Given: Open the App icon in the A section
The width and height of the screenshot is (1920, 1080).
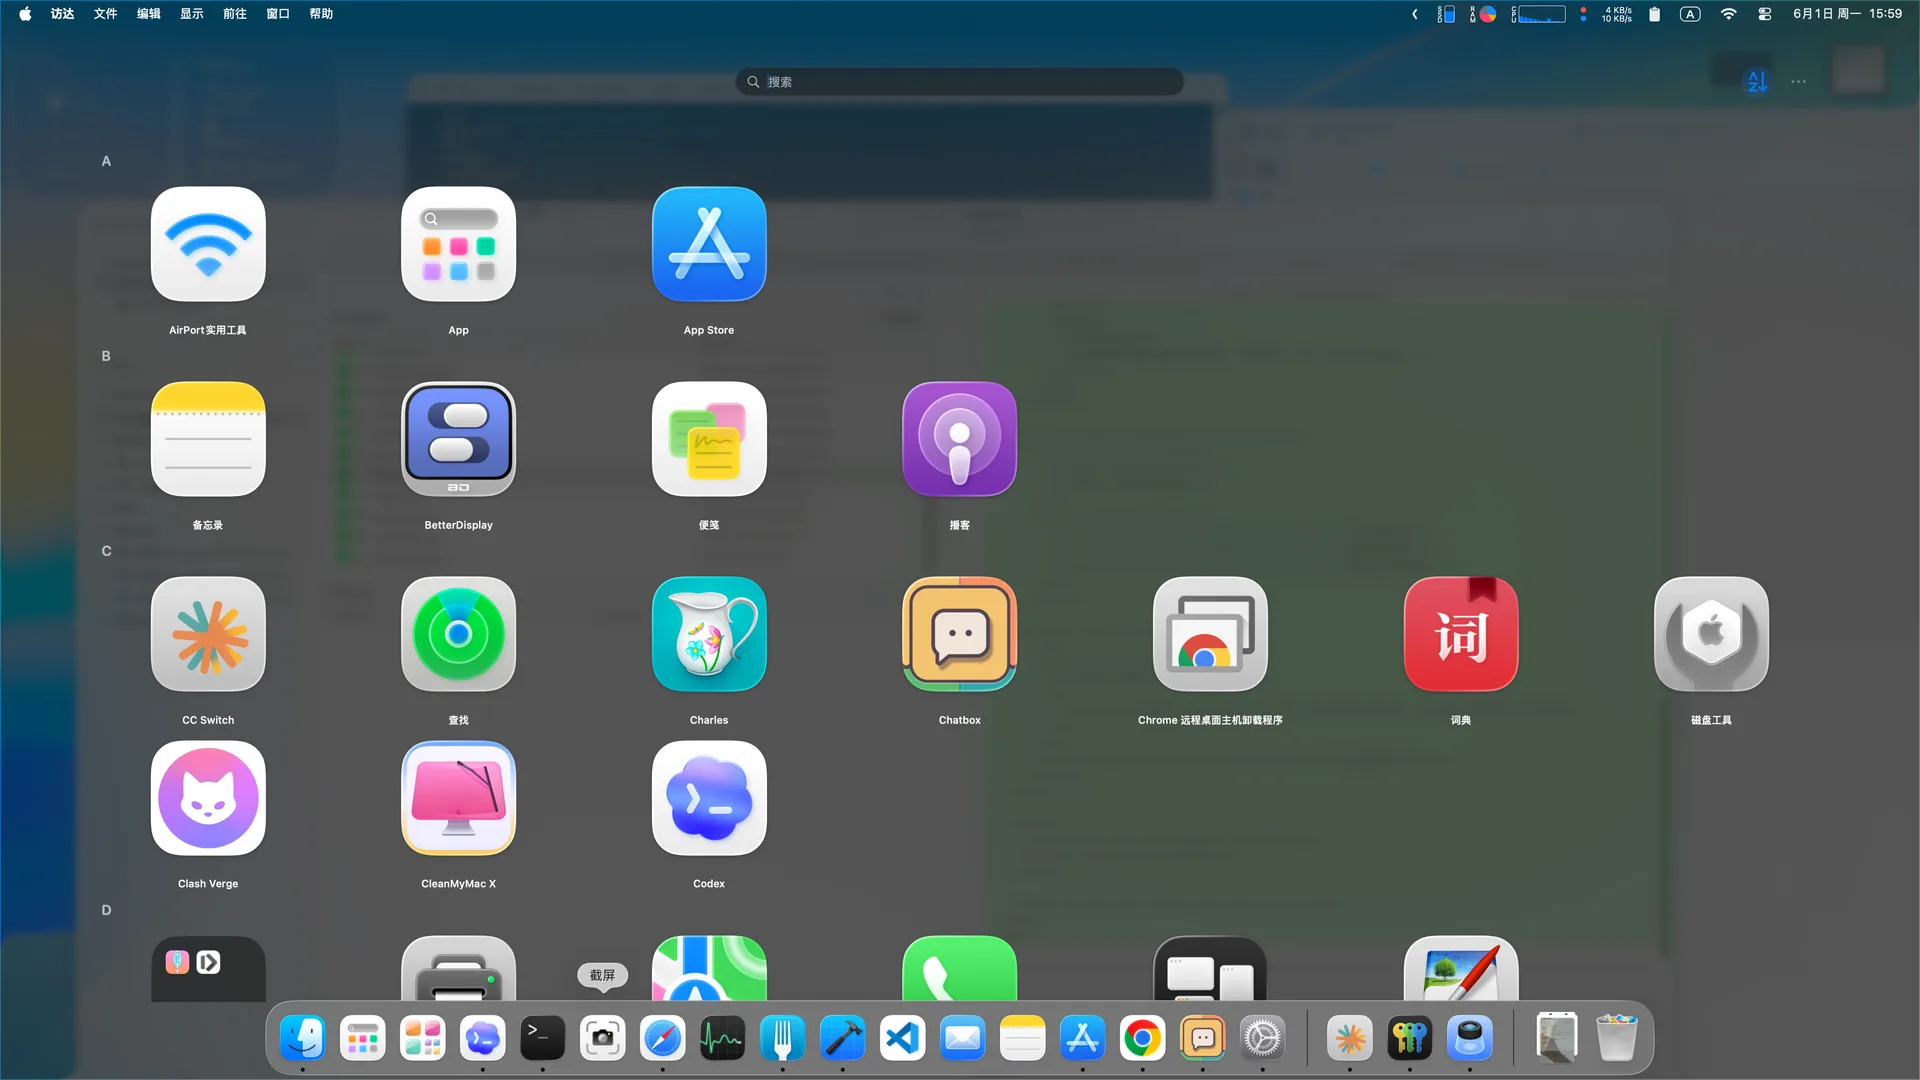Looking at the screenshot, I should 458,244.
